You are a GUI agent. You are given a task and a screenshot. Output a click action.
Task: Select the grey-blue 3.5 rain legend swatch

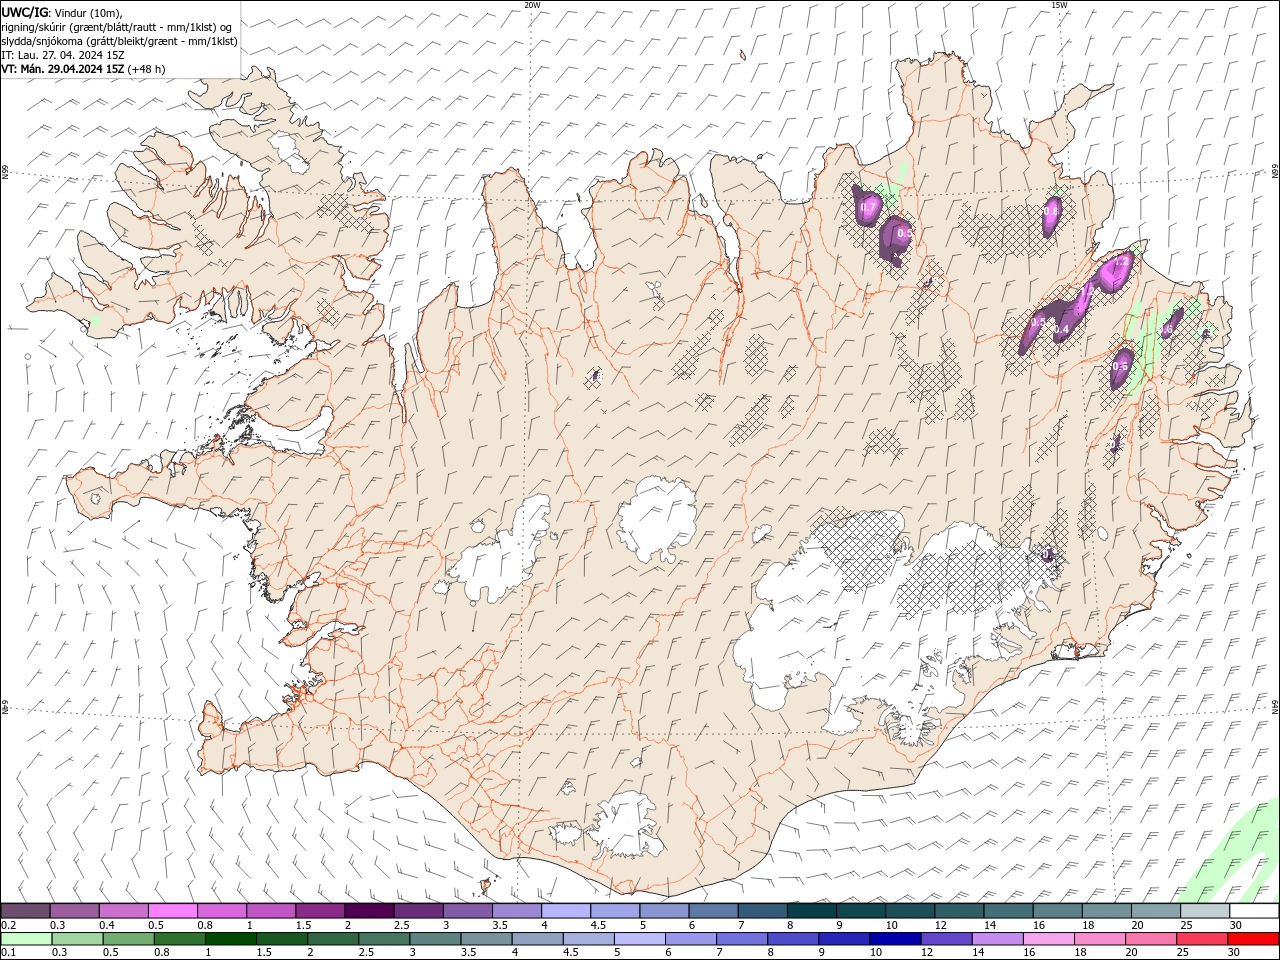tap(485, 939)
